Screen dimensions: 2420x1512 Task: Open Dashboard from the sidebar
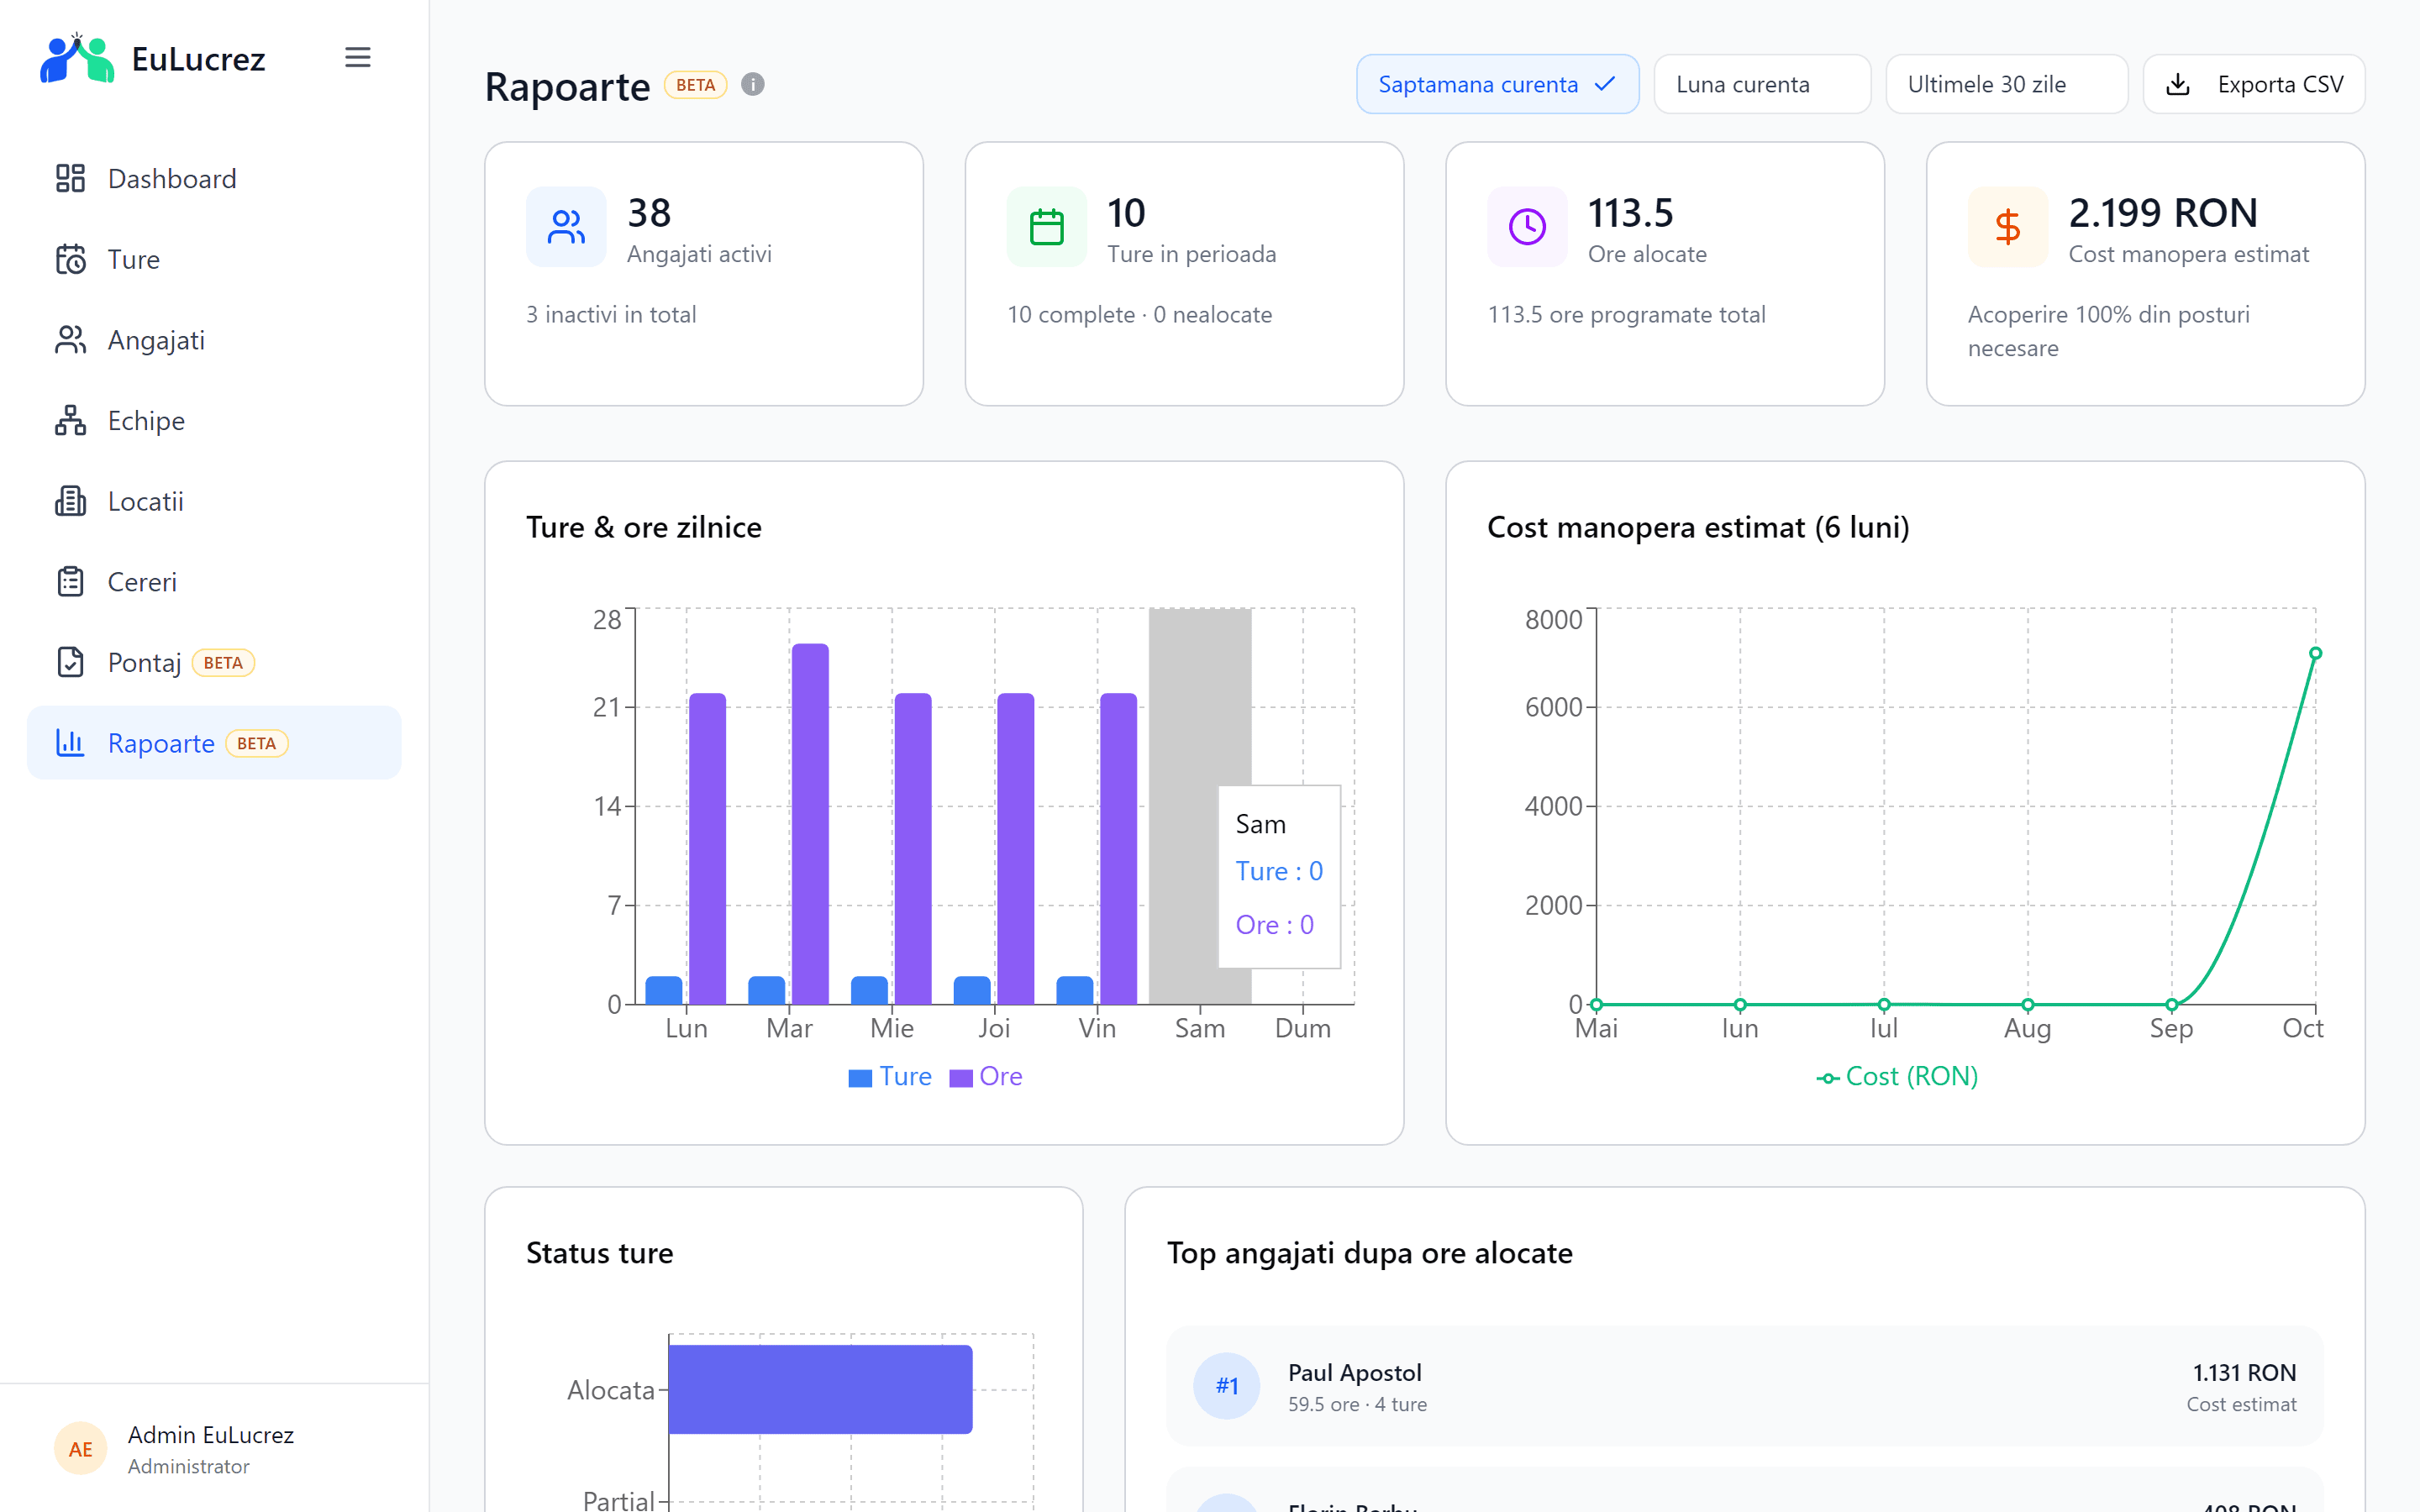click(x=214, y=179)
